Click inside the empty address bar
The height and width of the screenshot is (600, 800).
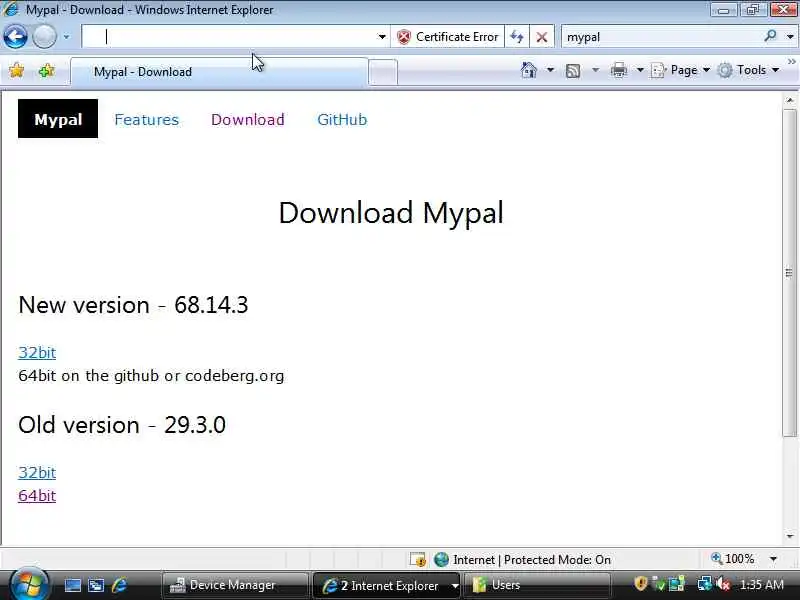coord(229,37)
